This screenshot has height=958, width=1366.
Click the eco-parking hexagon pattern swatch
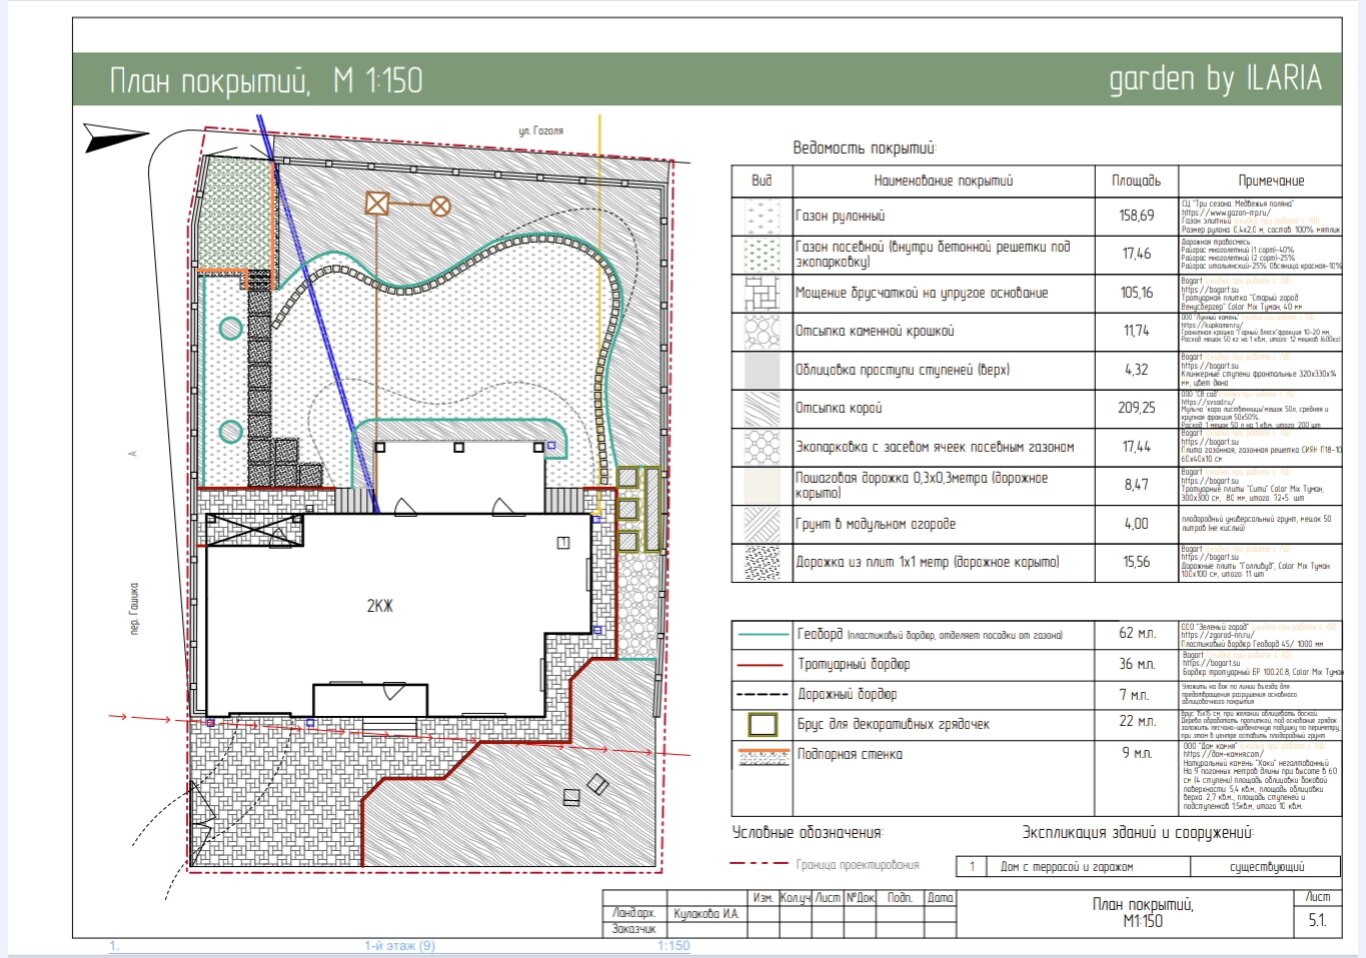[762, 447]
